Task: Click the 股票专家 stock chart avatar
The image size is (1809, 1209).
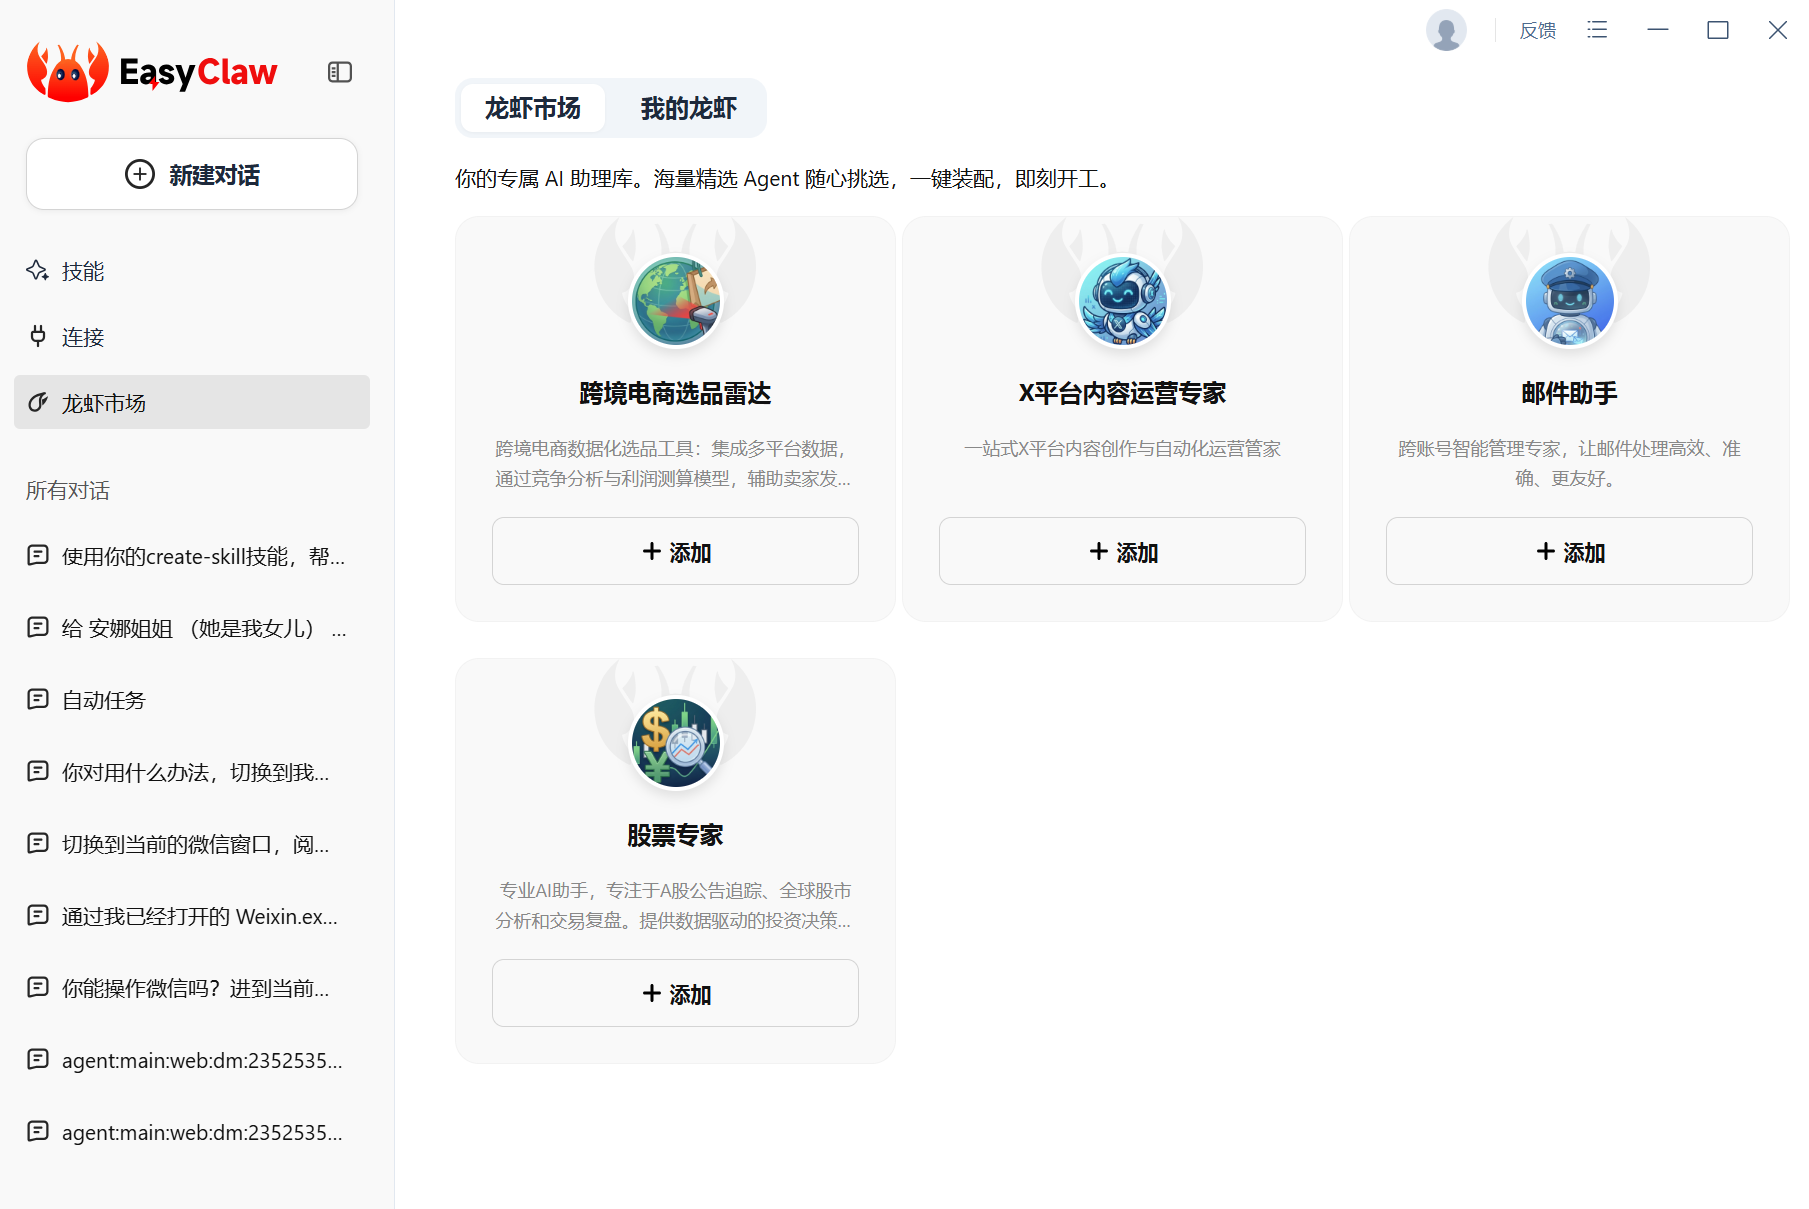Action: (675, 742)
